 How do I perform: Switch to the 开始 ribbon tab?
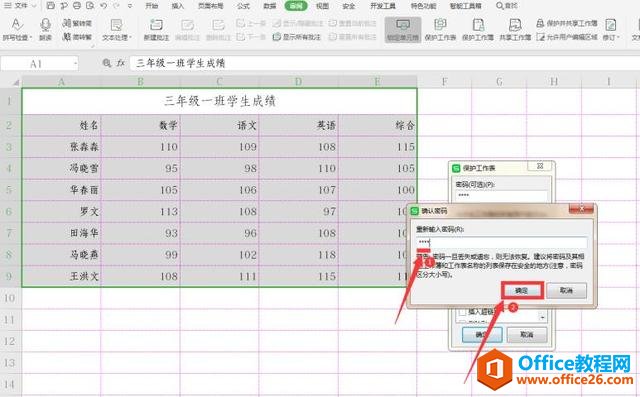[151, 6]
